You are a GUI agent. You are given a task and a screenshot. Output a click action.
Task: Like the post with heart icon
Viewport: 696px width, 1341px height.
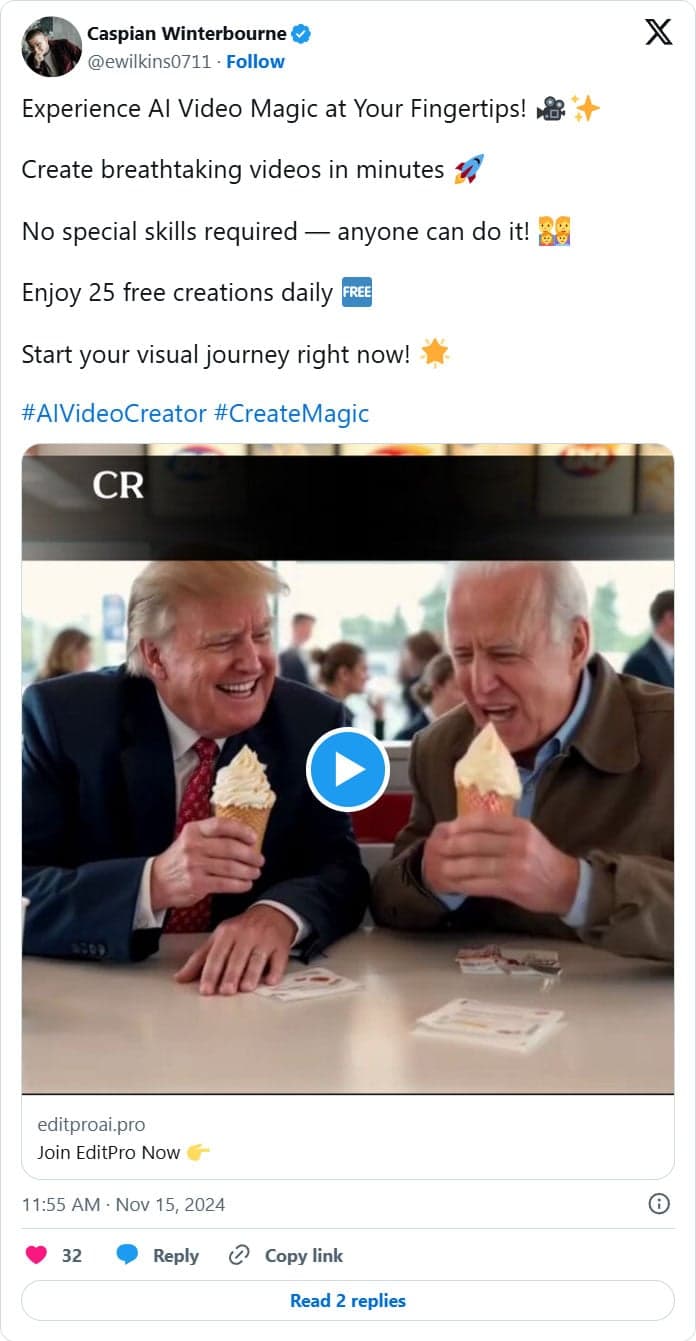click(x=37, y=1255)
